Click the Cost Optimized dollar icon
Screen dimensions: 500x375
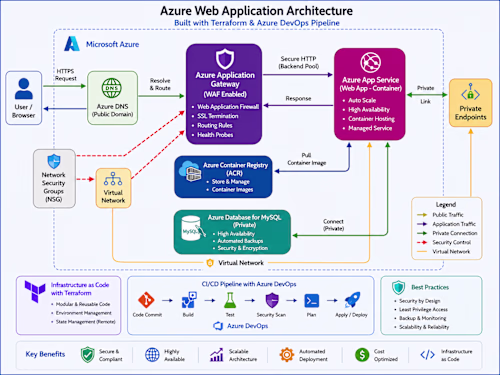pyautogui.click(x=362, y=355)
